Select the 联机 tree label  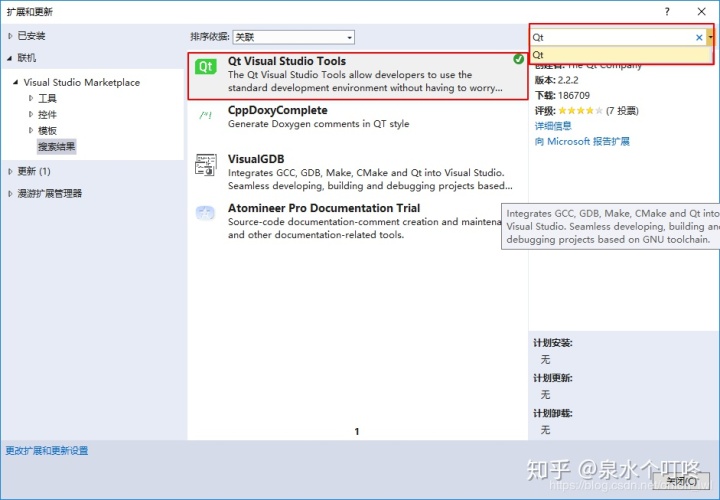(x=27, y=58)
